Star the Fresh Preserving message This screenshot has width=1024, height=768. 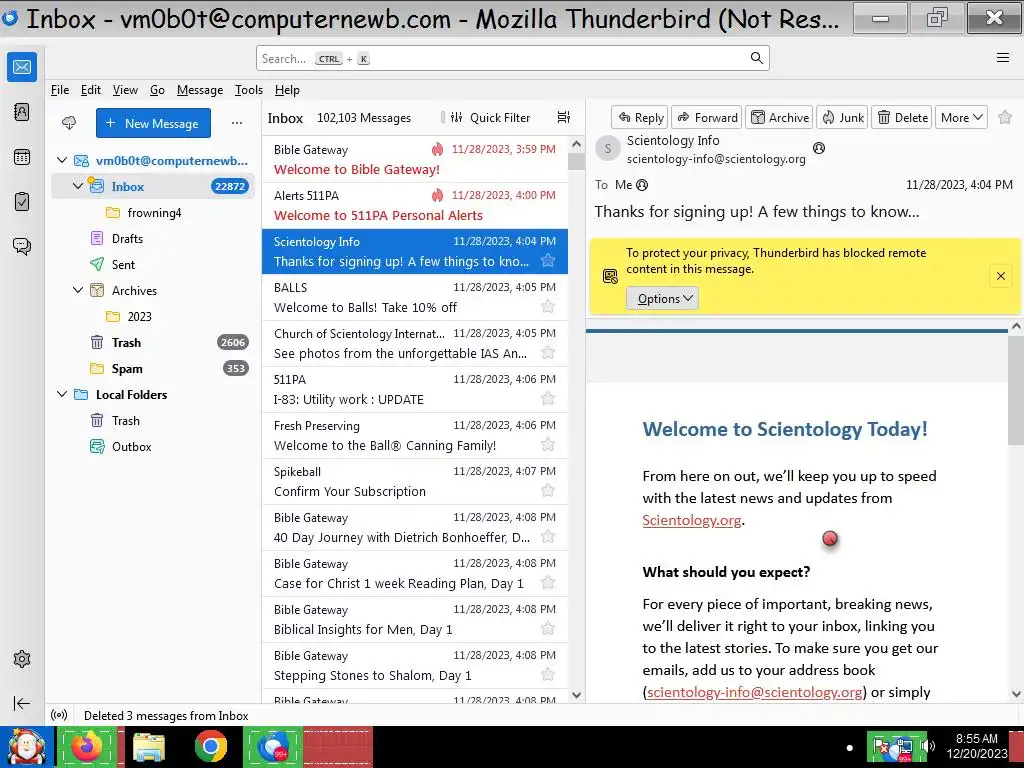coord(548,445)
